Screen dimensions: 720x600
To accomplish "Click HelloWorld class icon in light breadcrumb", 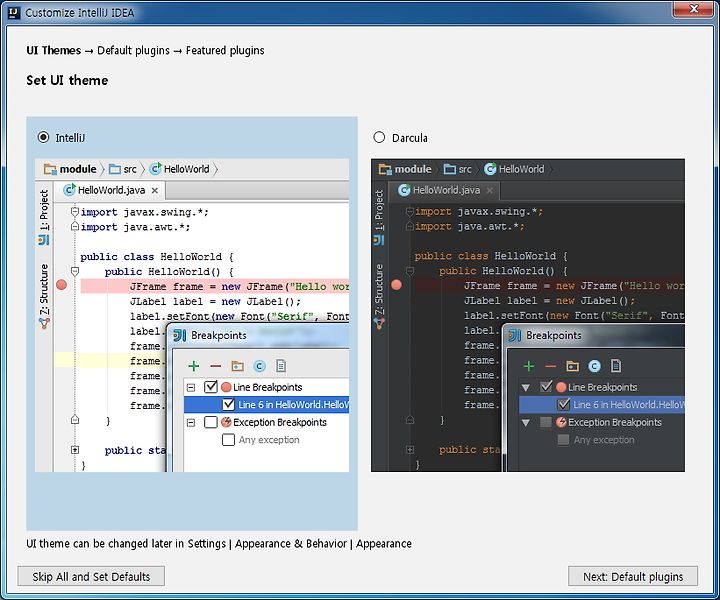I will 156,168.
